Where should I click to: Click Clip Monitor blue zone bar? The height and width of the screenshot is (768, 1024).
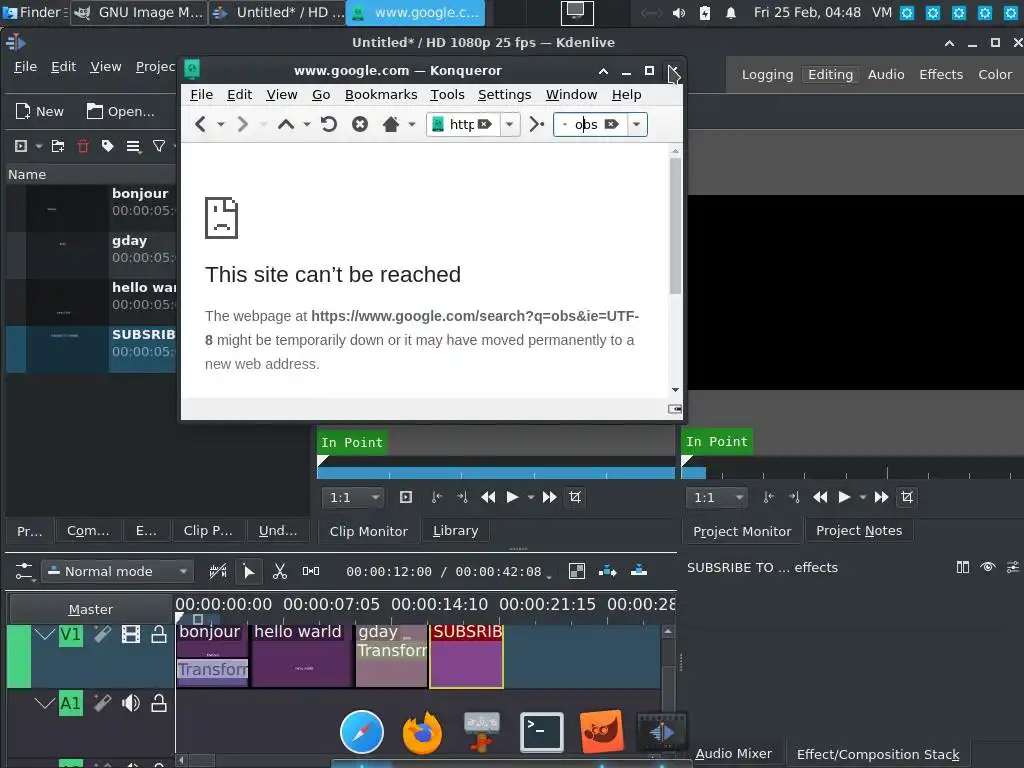[x=496, y=473]
